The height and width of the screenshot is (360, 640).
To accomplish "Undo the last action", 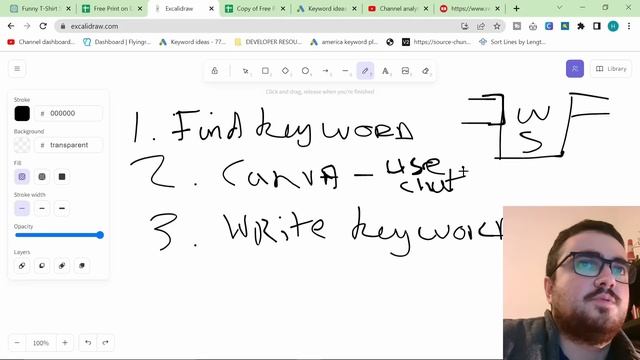I will [x=88, y=343].
